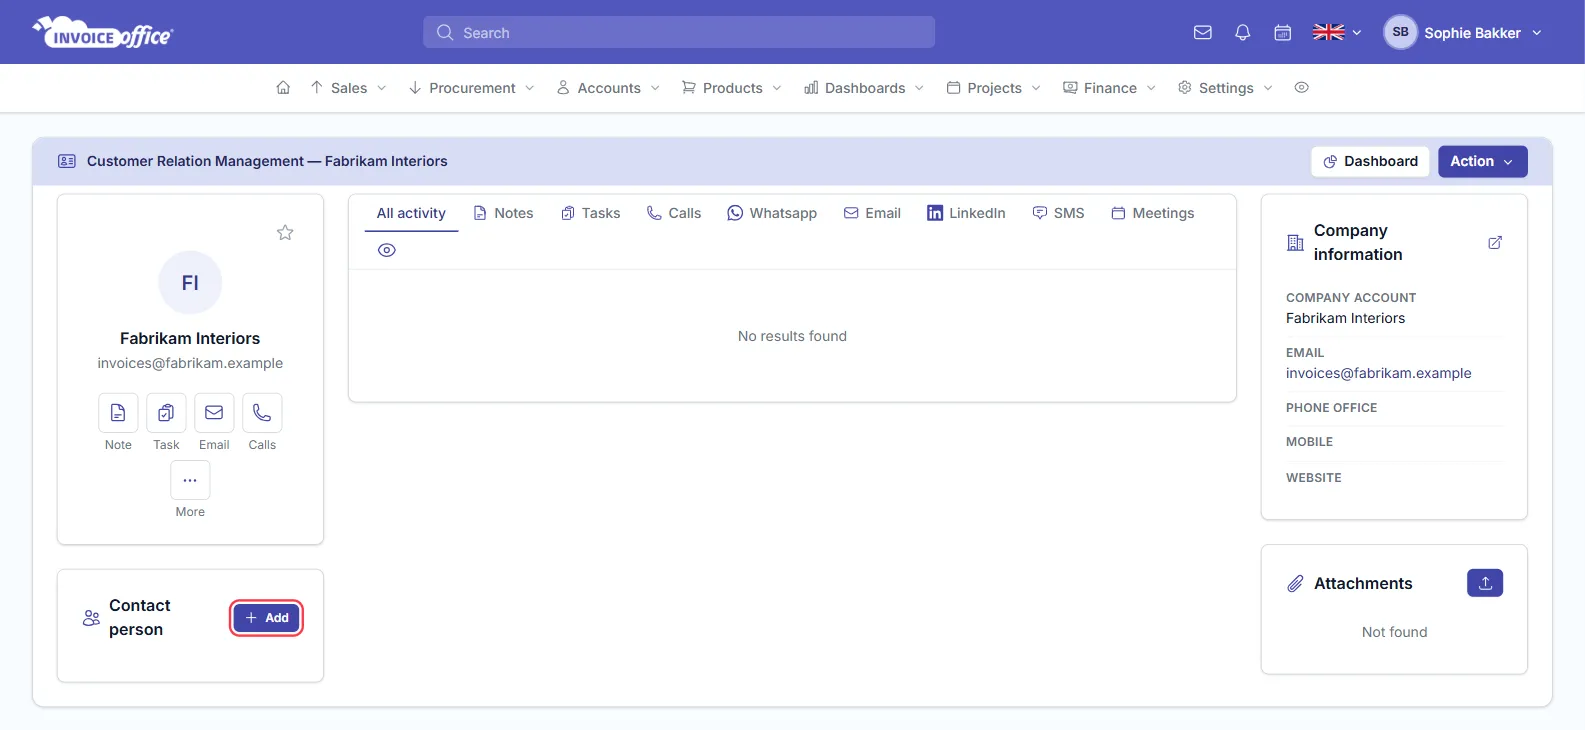This screenshot has height=730, width=1585.
Task: Upload an attachment with upload icon
Action: [x=1485, y=583]
